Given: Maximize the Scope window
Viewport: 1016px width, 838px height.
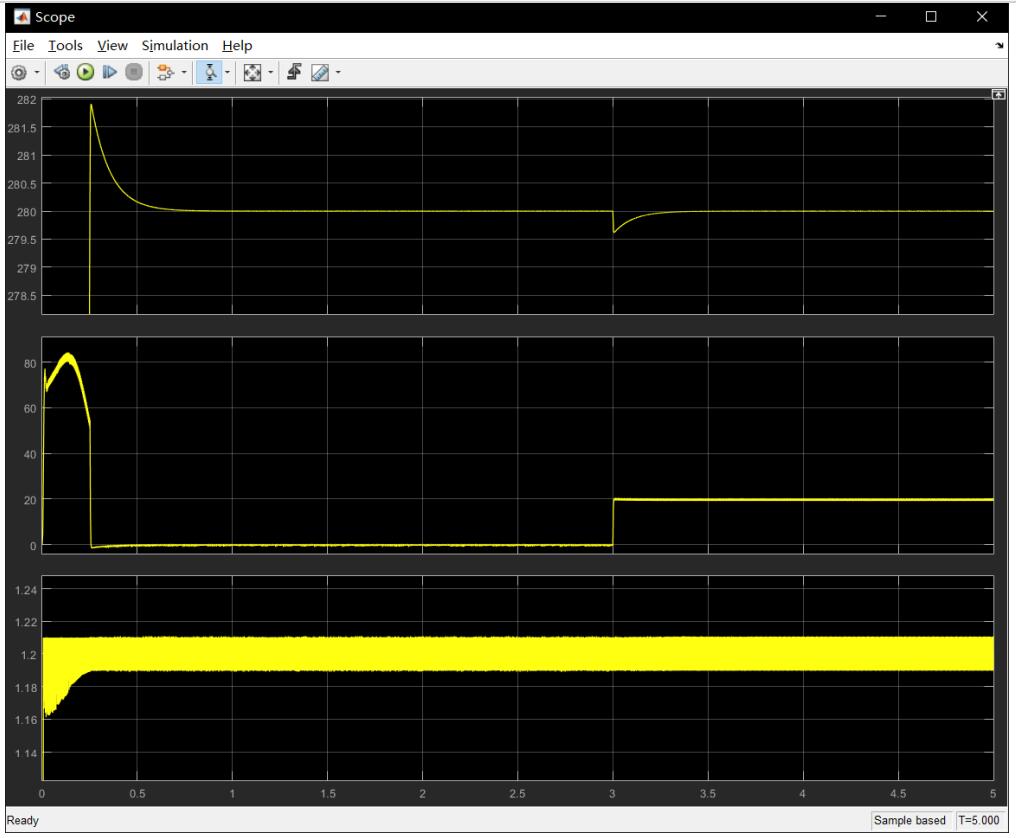Looking at the screenshot, I should coord(931,16).
